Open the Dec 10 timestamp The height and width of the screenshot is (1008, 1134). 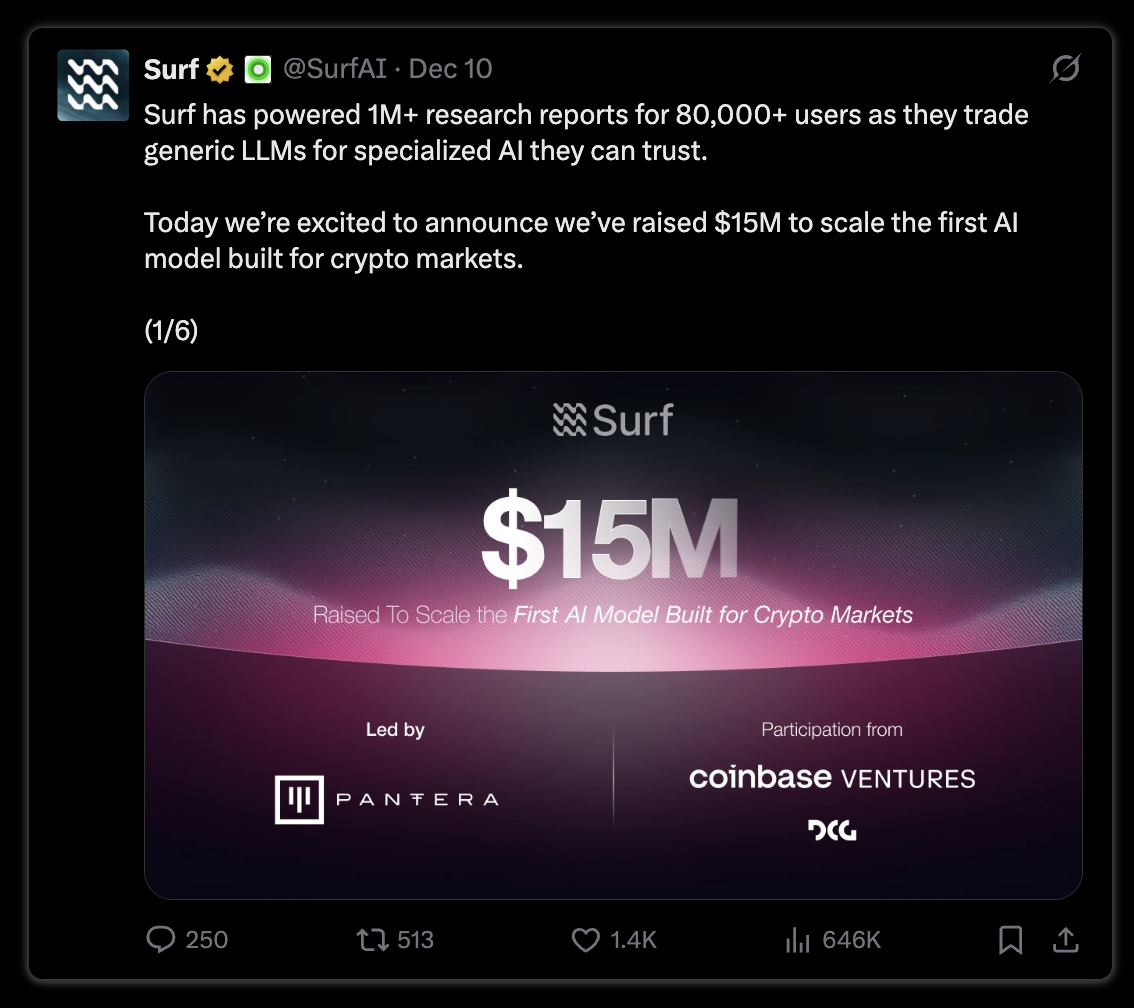(451, 69)
